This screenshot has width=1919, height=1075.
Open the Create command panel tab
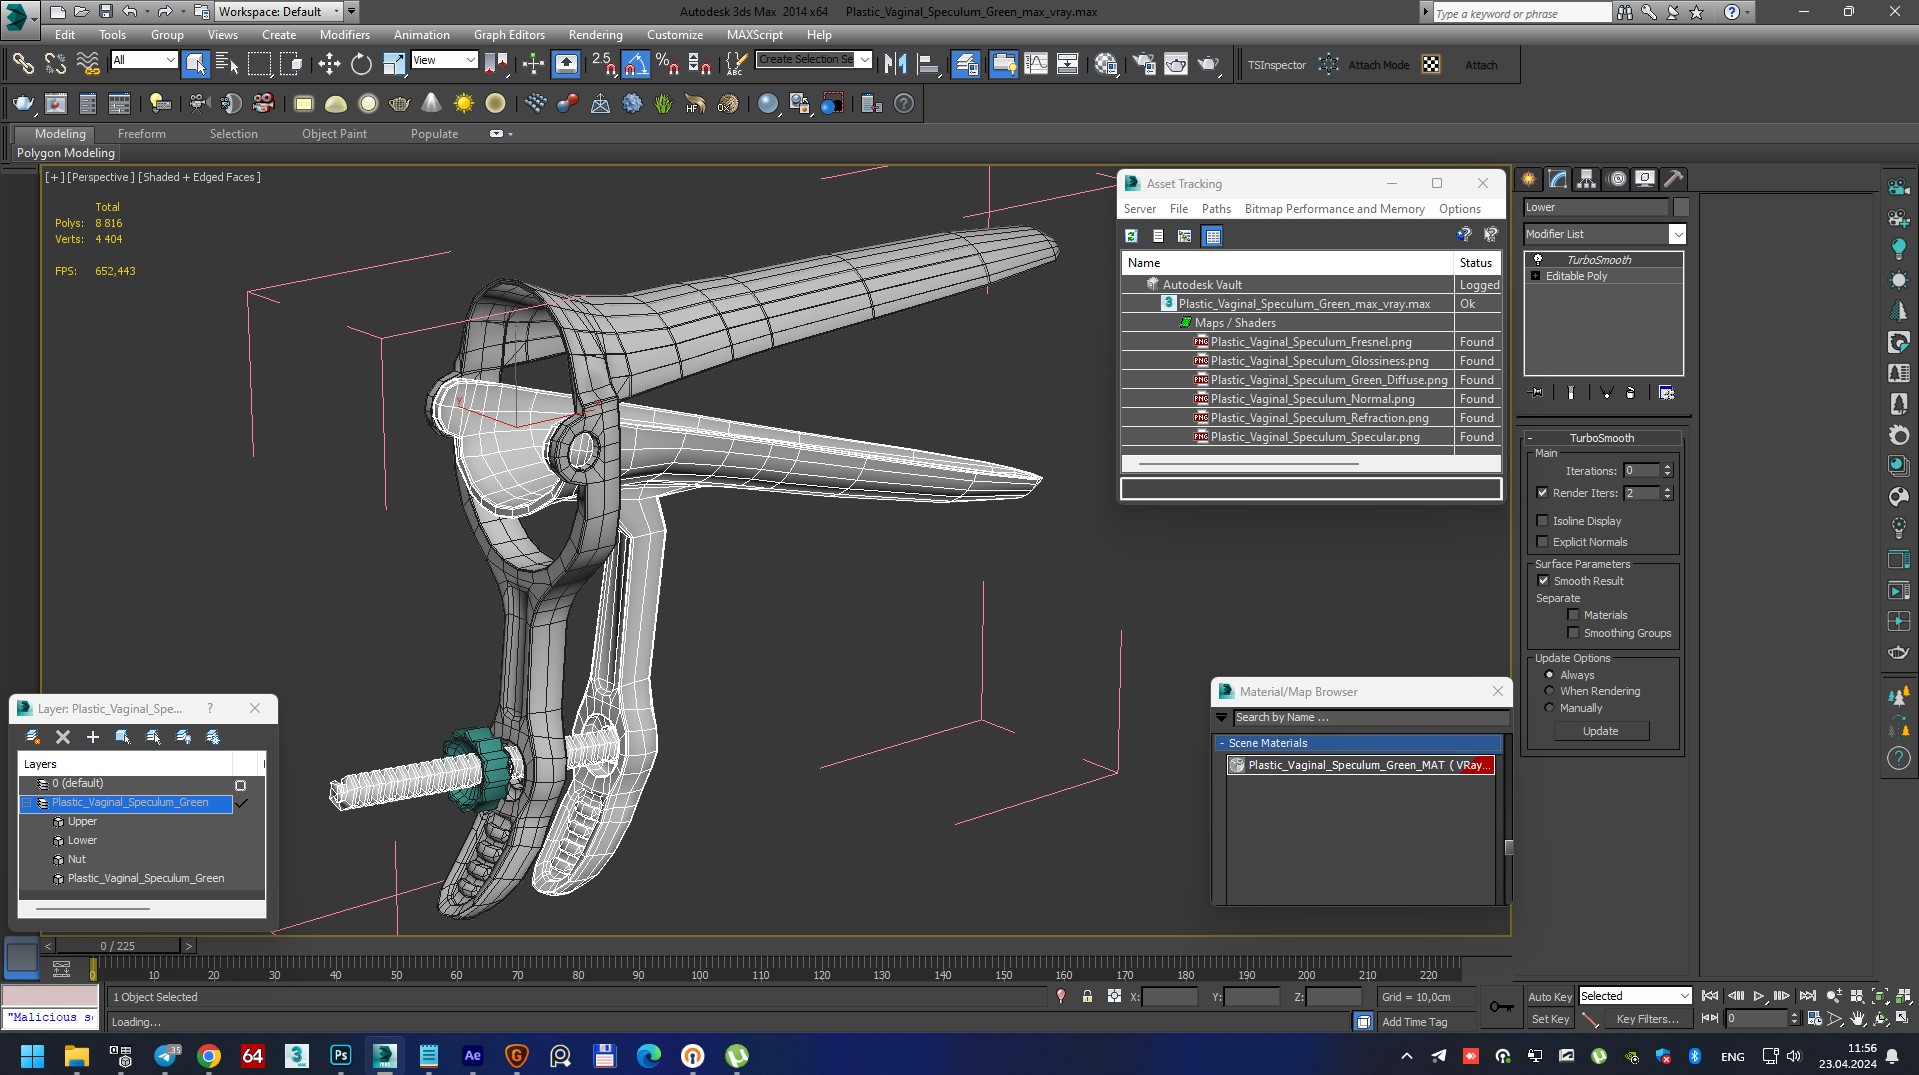point(1528,179)
